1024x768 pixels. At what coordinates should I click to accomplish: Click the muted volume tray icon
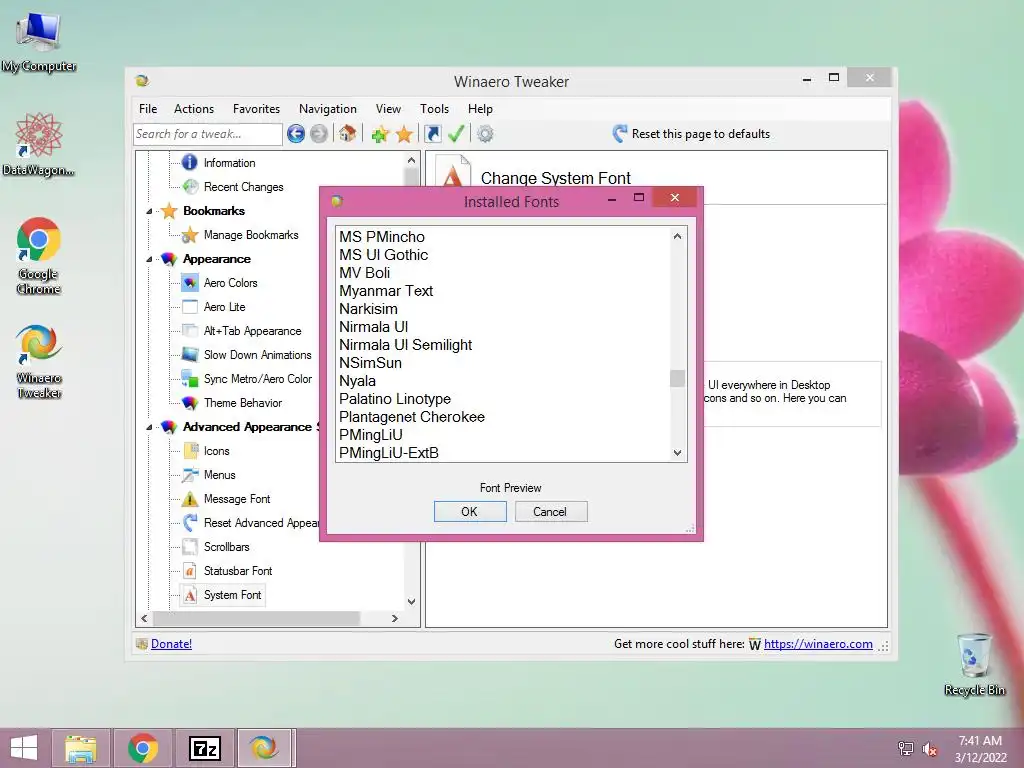pos(929,749)
